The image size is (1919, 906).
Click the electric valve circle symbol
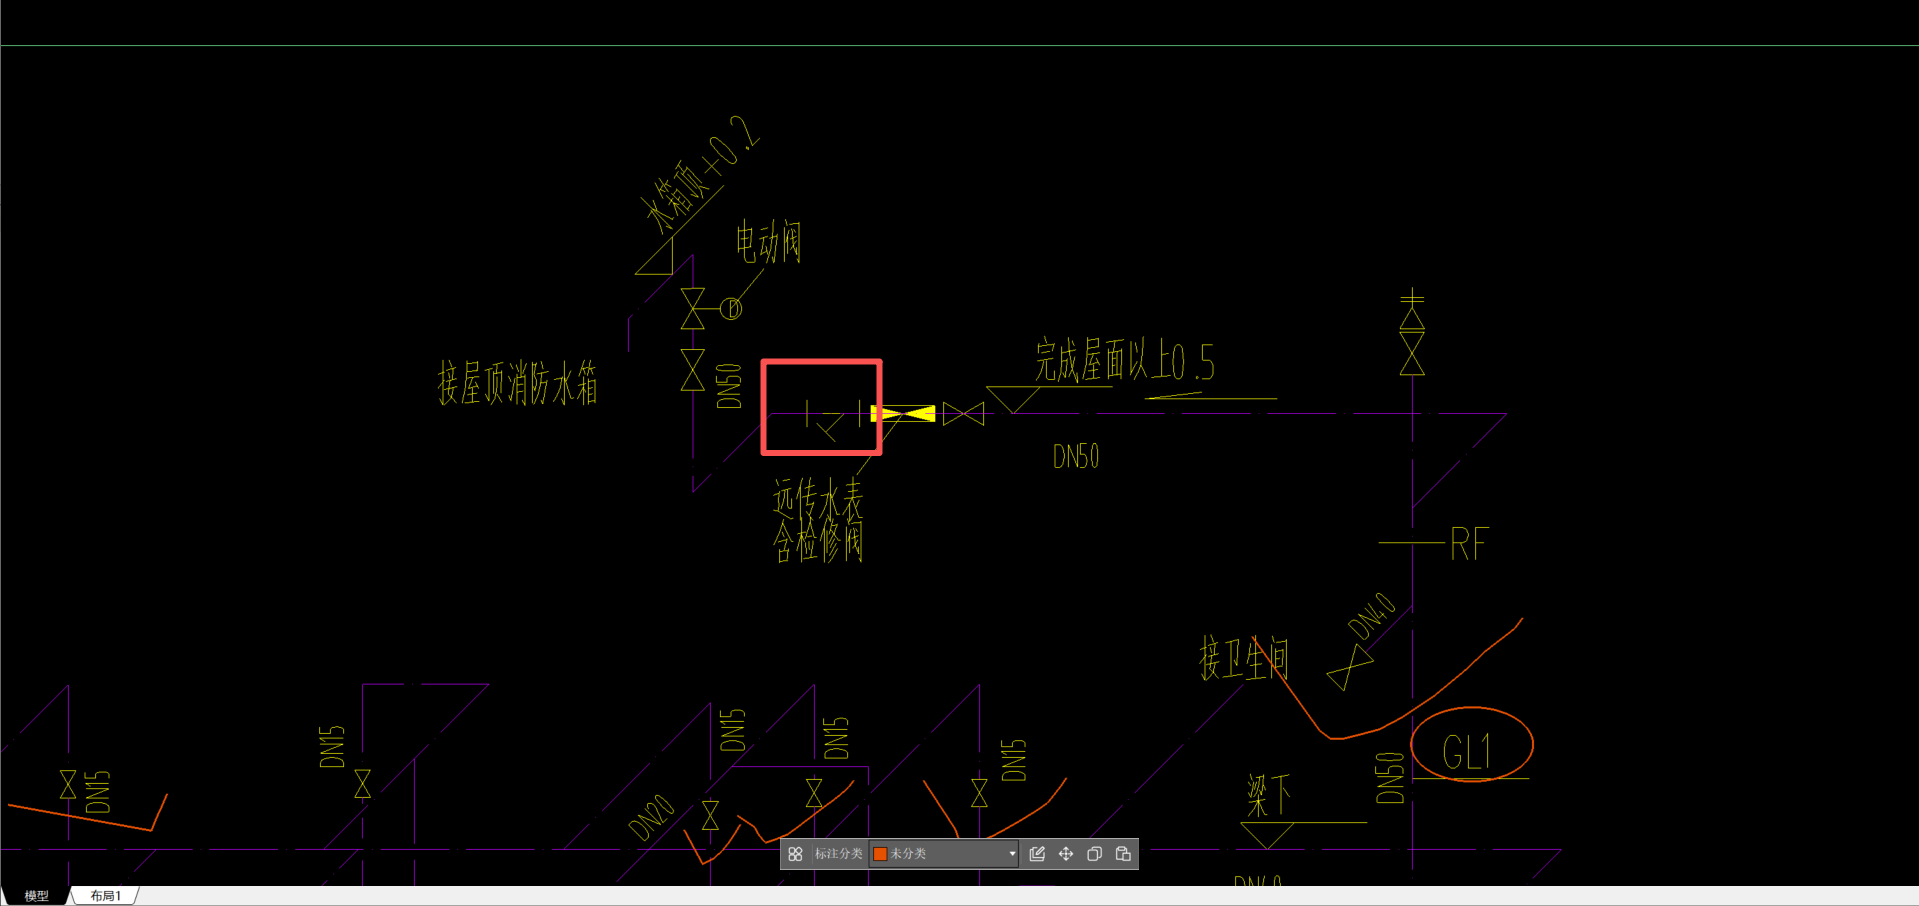coord(731,309)
